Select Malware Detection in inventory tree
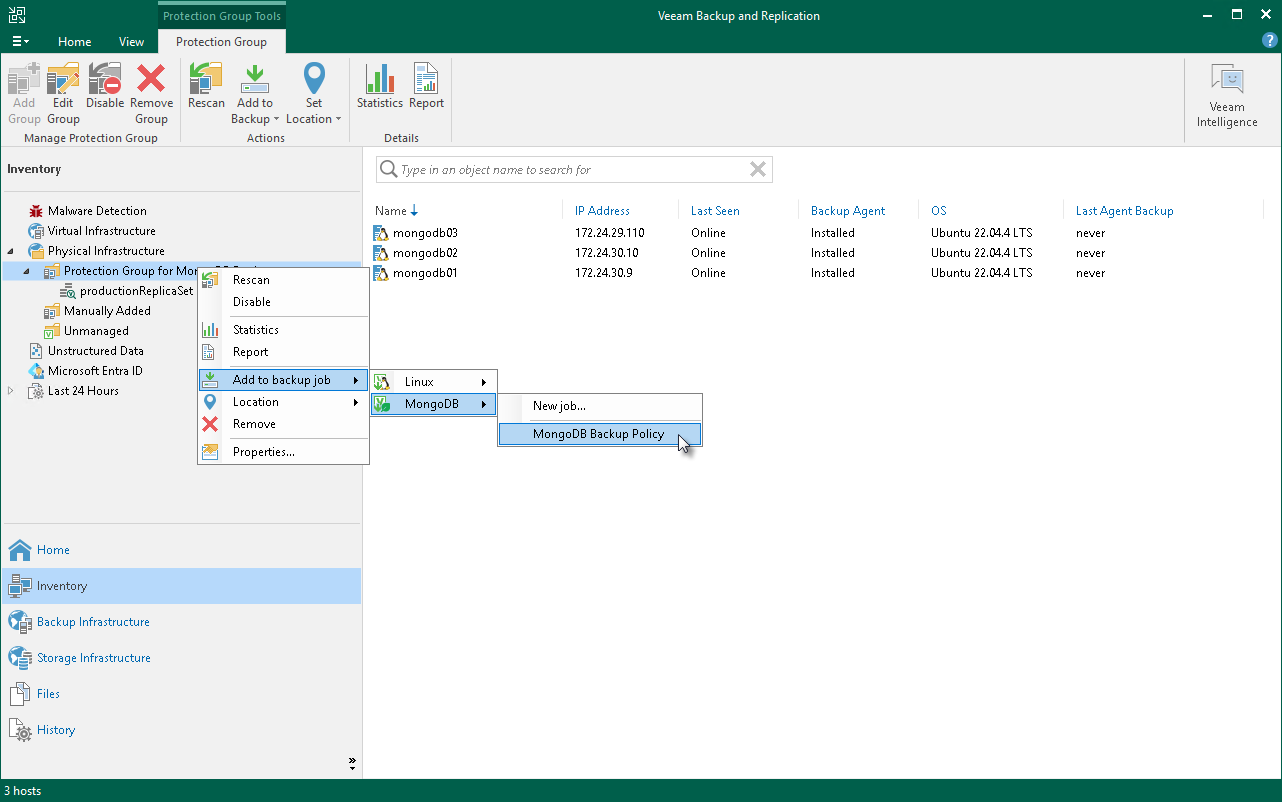Image resolution: width=1282 pixels, height=802 pixels. pyautogui.click(x=97, y=211)
